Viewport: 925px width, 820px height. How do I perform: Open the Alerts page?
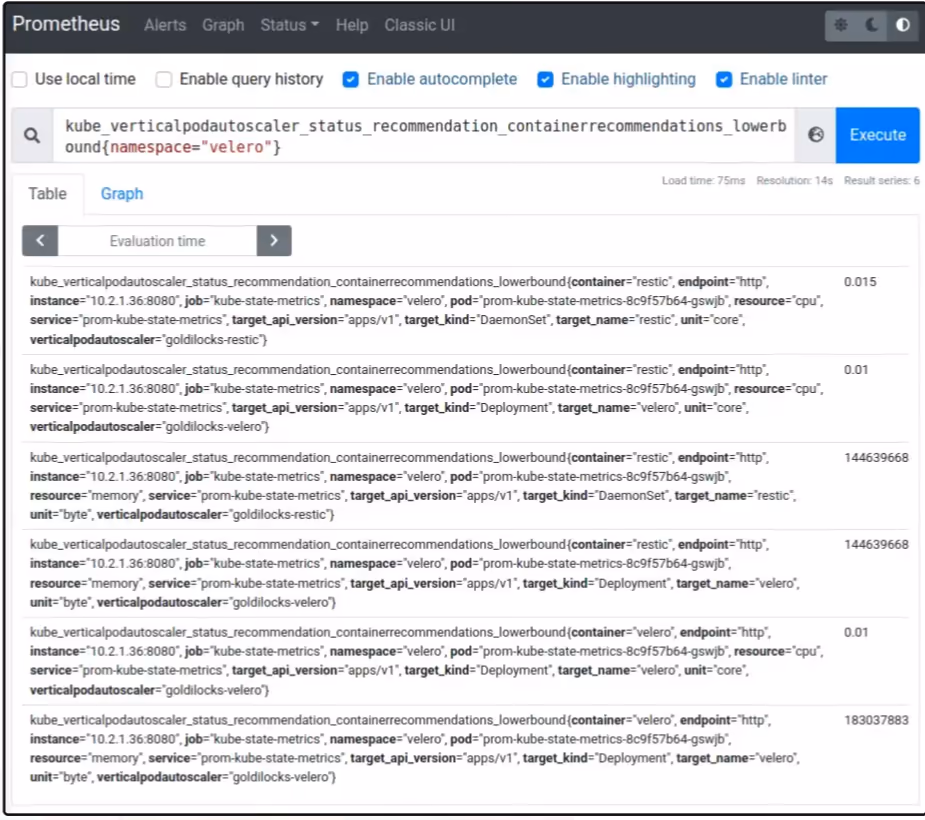165,25
